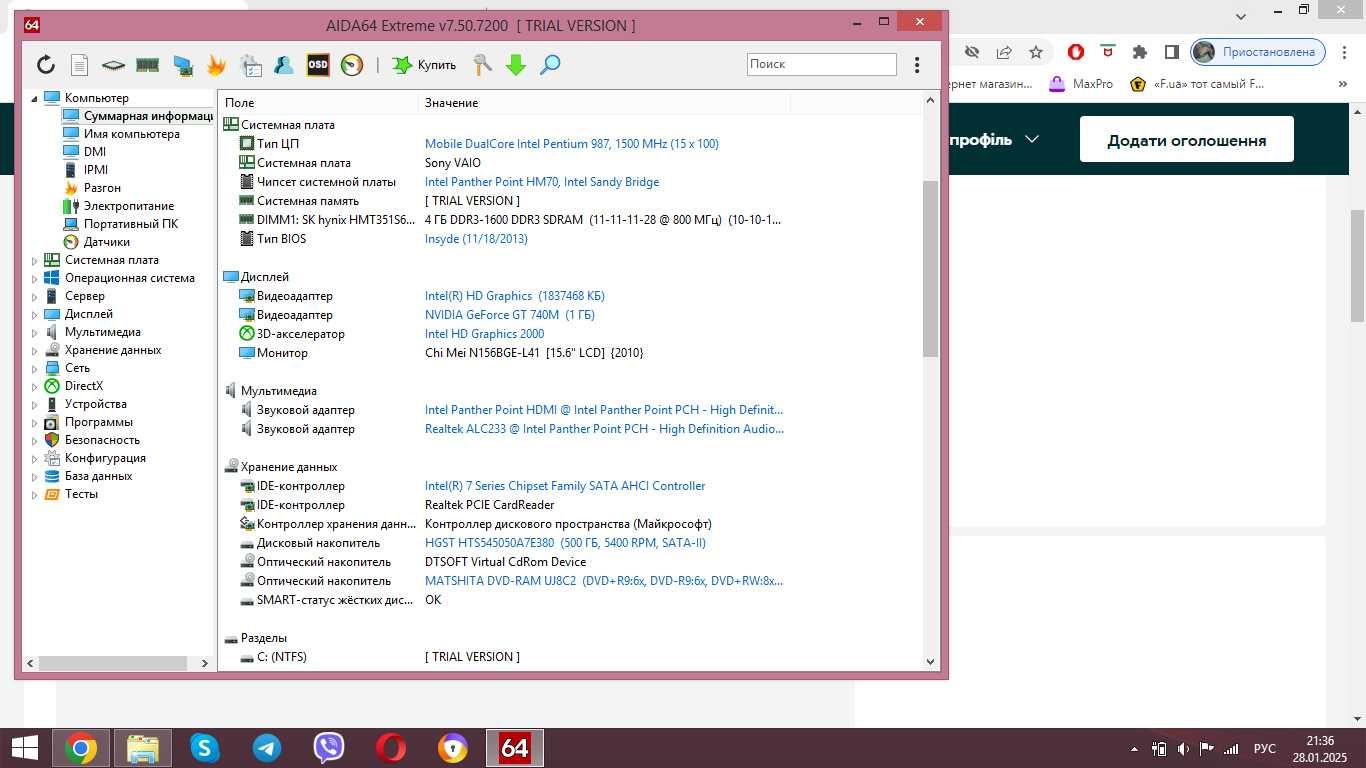Click the magnifier search toolbar icon
The image size is (1366, 768).
[550, 65]
